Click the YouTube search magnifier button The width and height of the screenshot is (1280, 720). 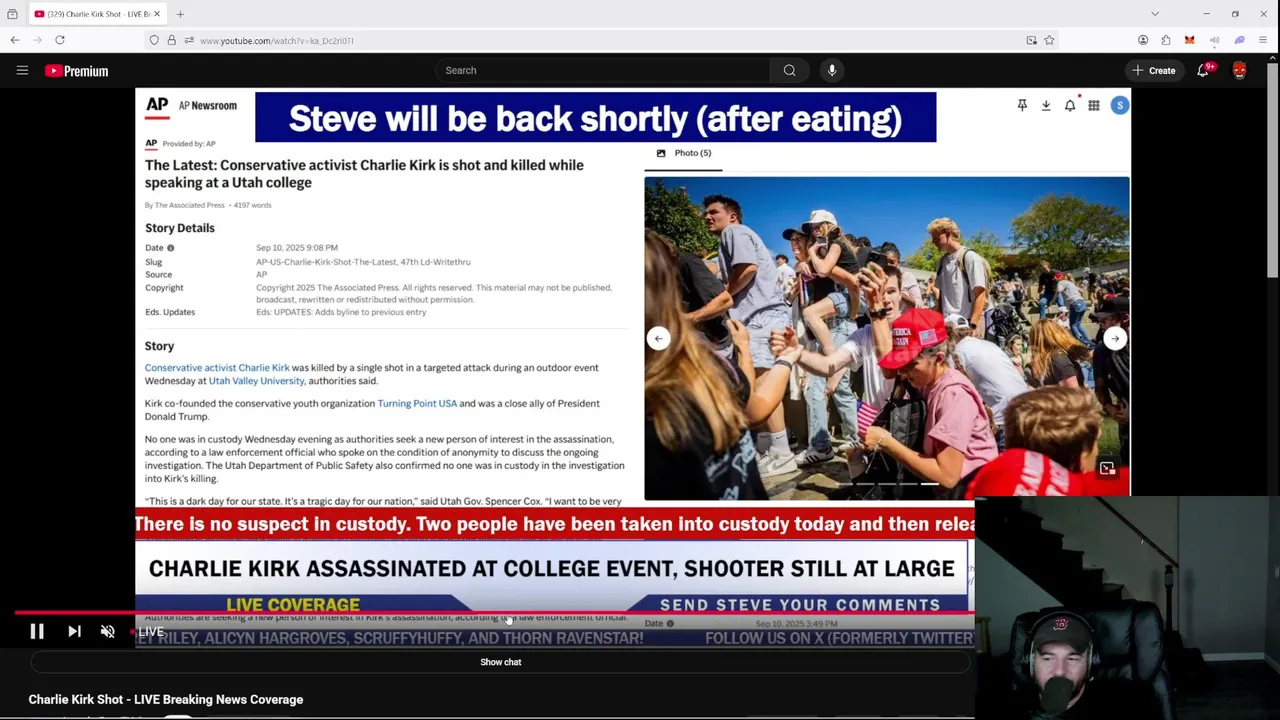(790, 70)
